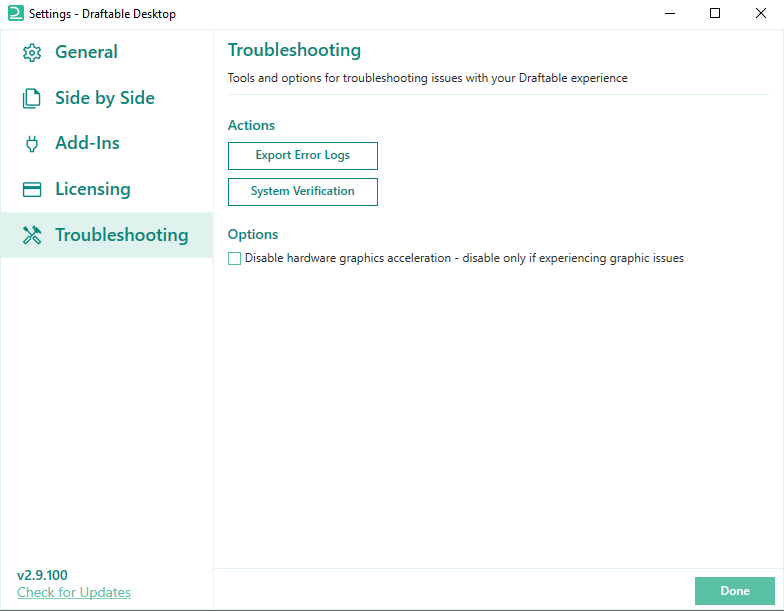The width and height of the screenshot is (784, 611).
Task: Click the Licensing card icon
Action: click(32, 190)
